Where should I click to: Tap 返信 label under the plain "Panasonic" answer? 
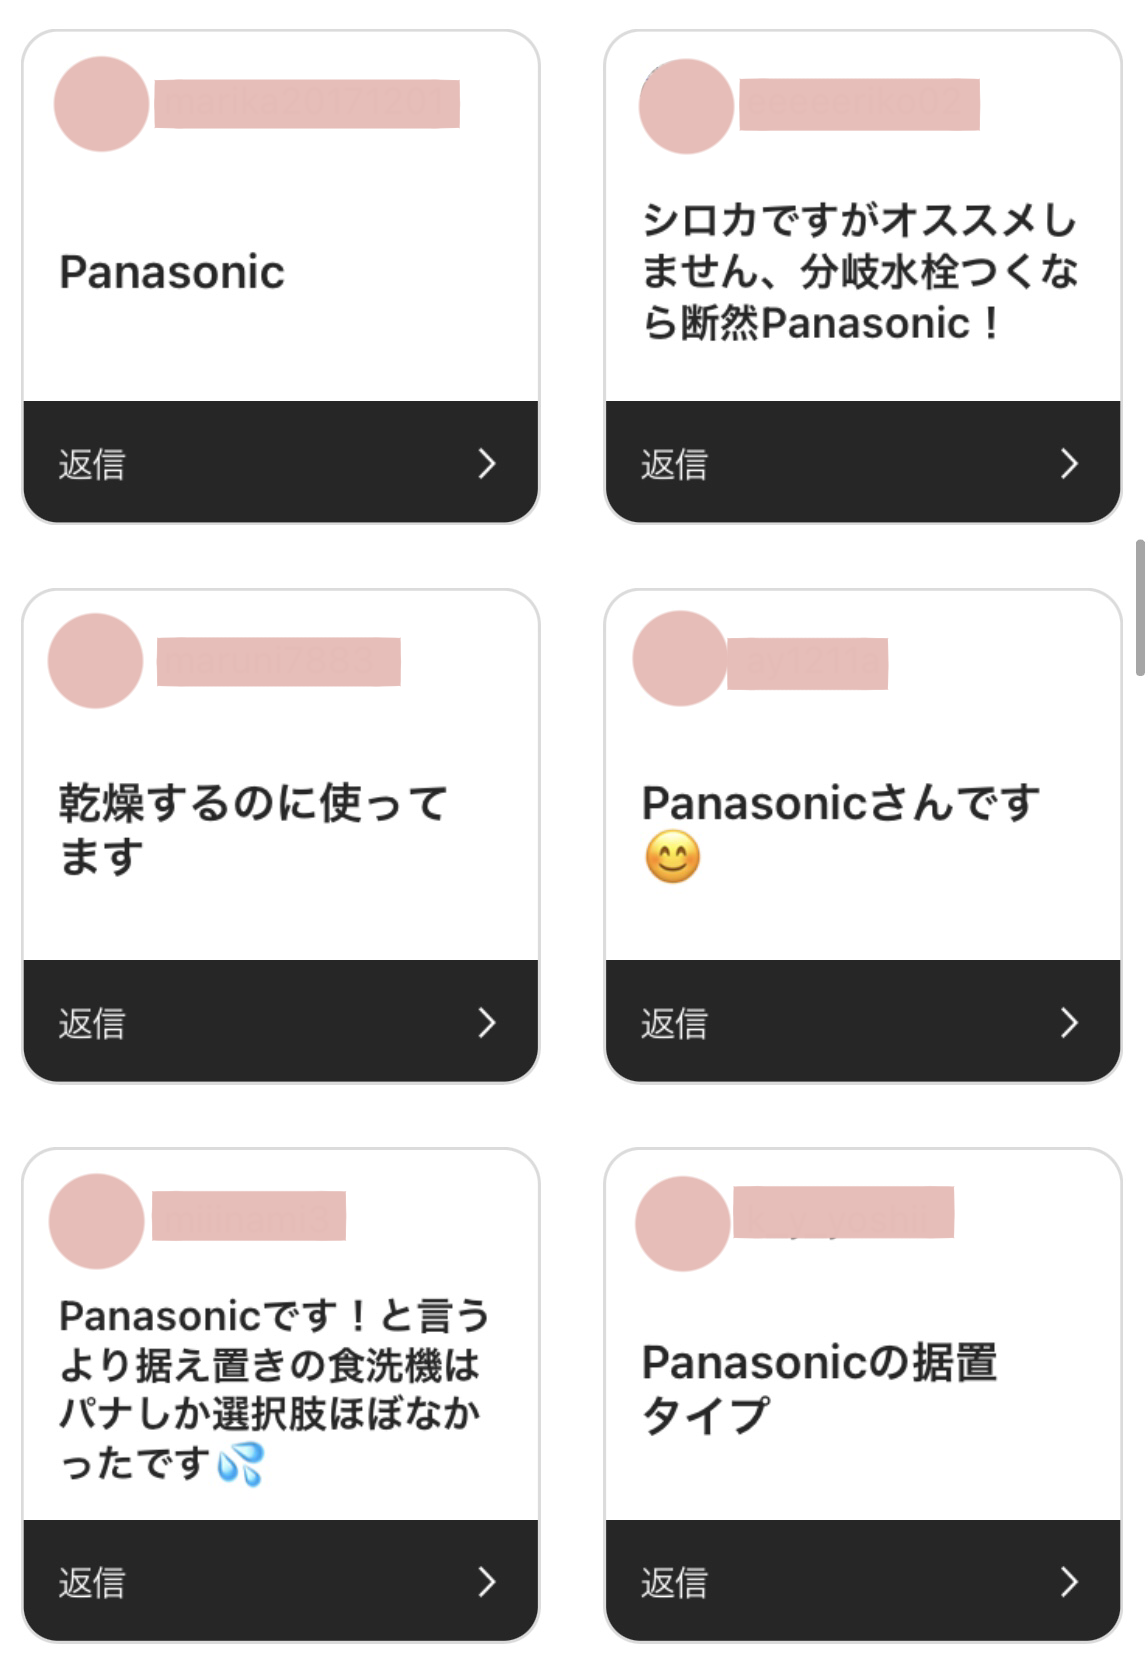tap(92, 465)
